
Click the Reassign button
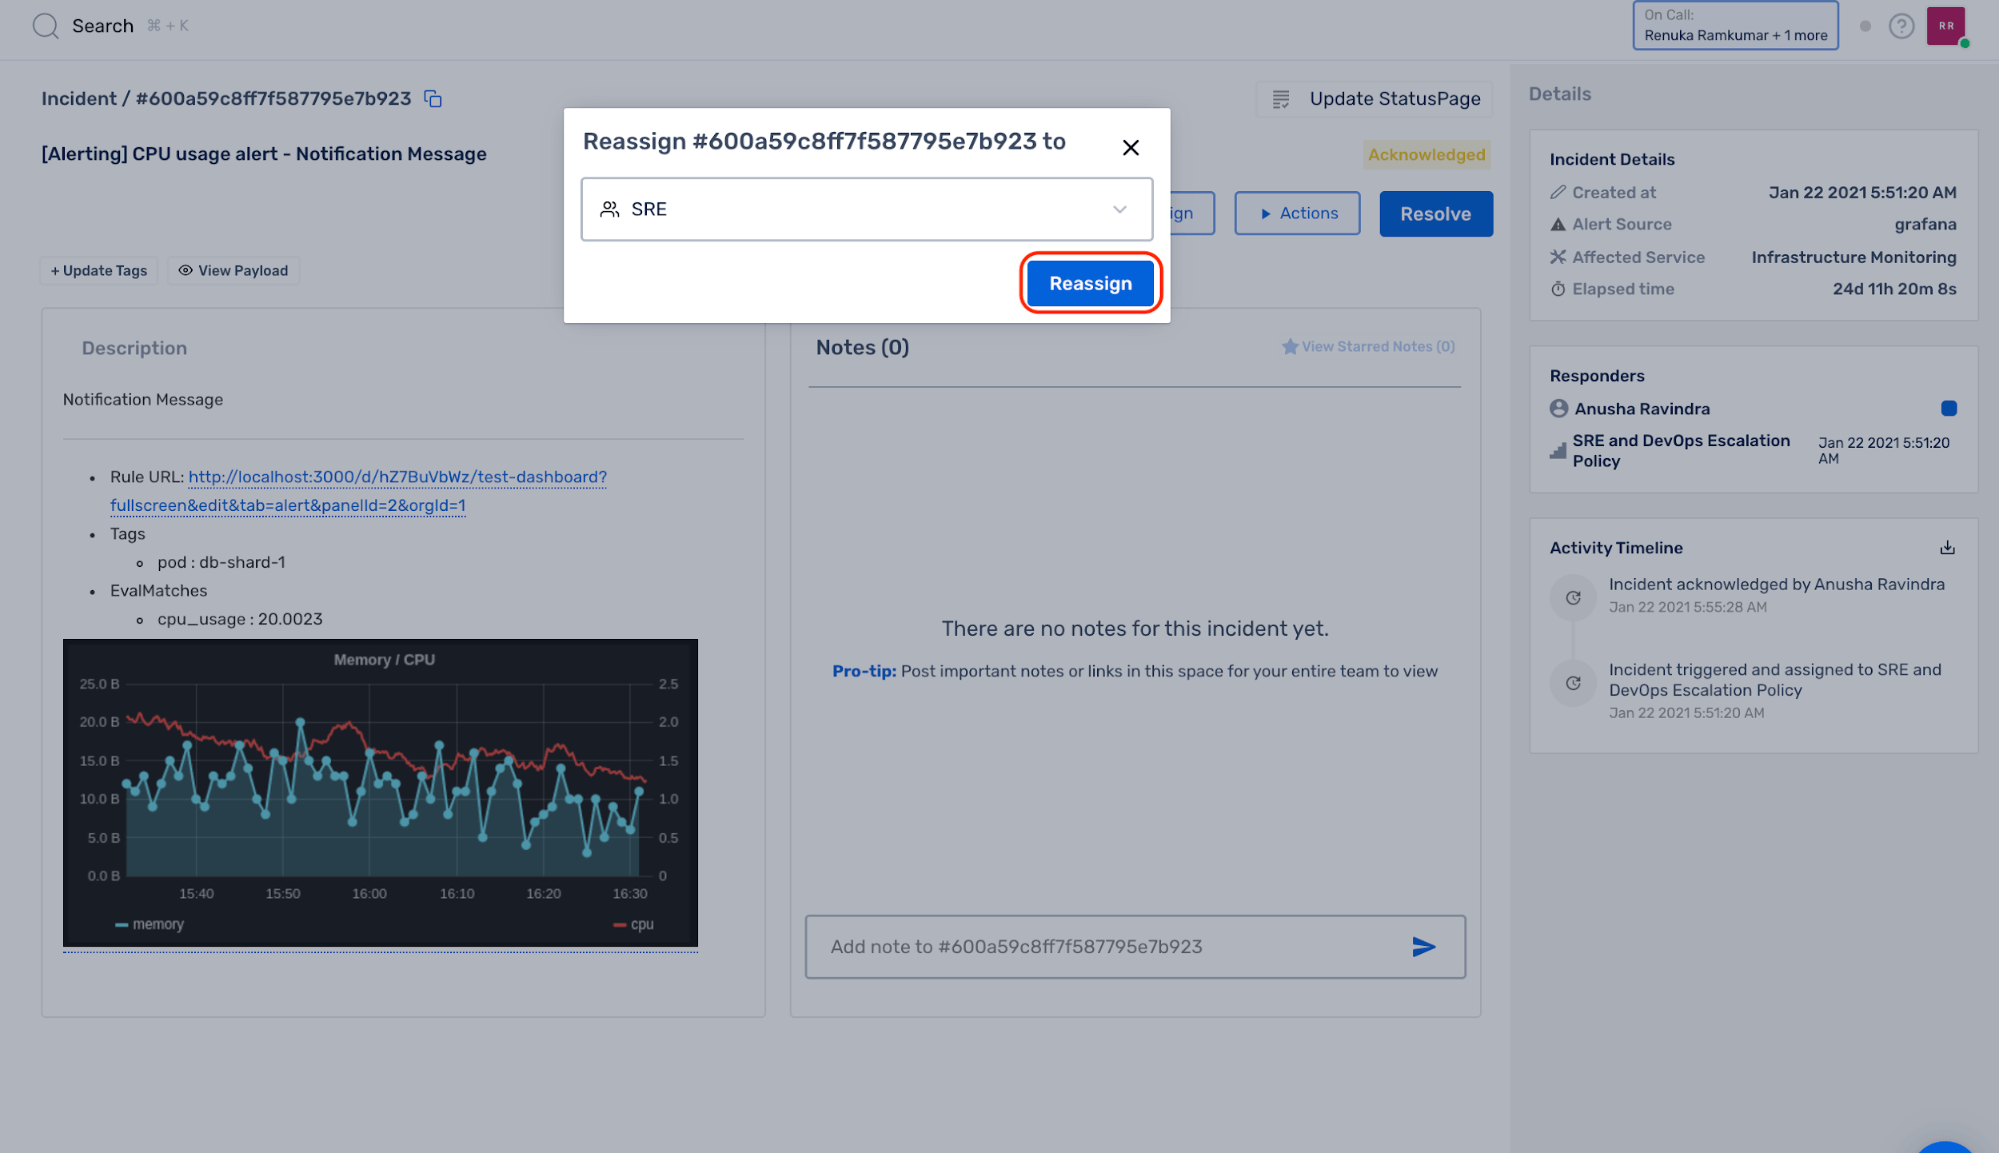[x=1090, y=284]
